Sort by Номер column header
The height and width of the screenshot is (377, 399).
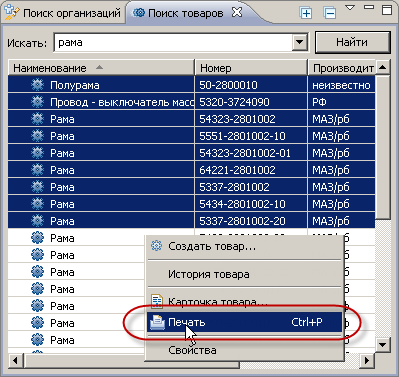click(x=251, y=68)
